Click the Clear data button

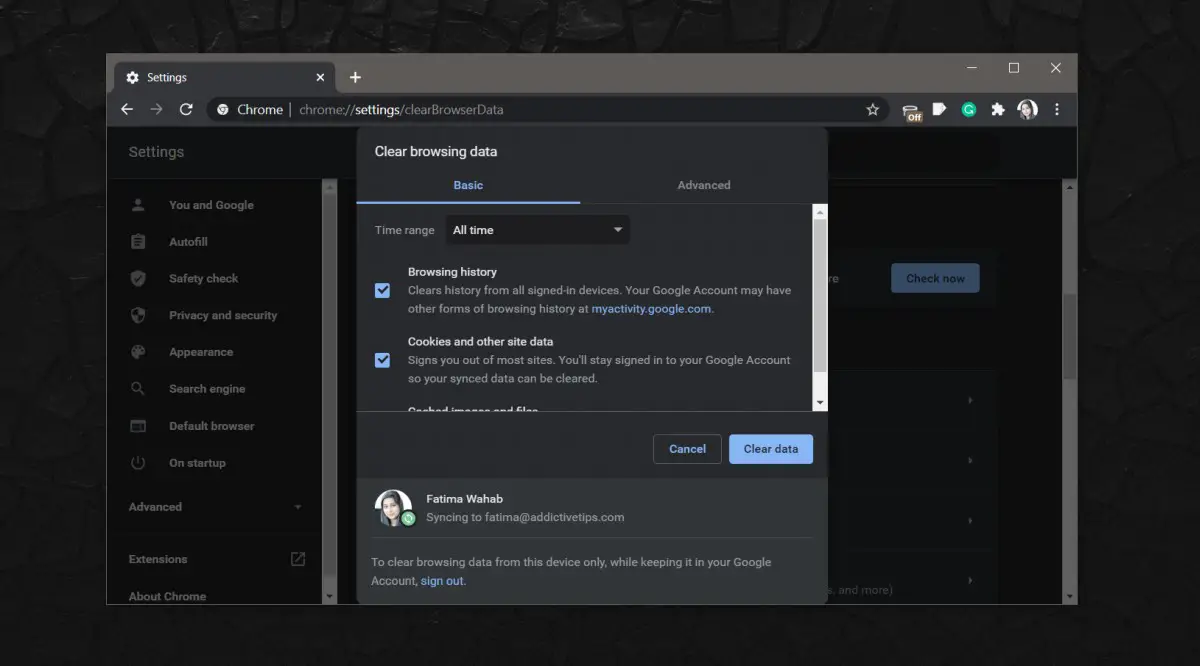tap(771, 449)
